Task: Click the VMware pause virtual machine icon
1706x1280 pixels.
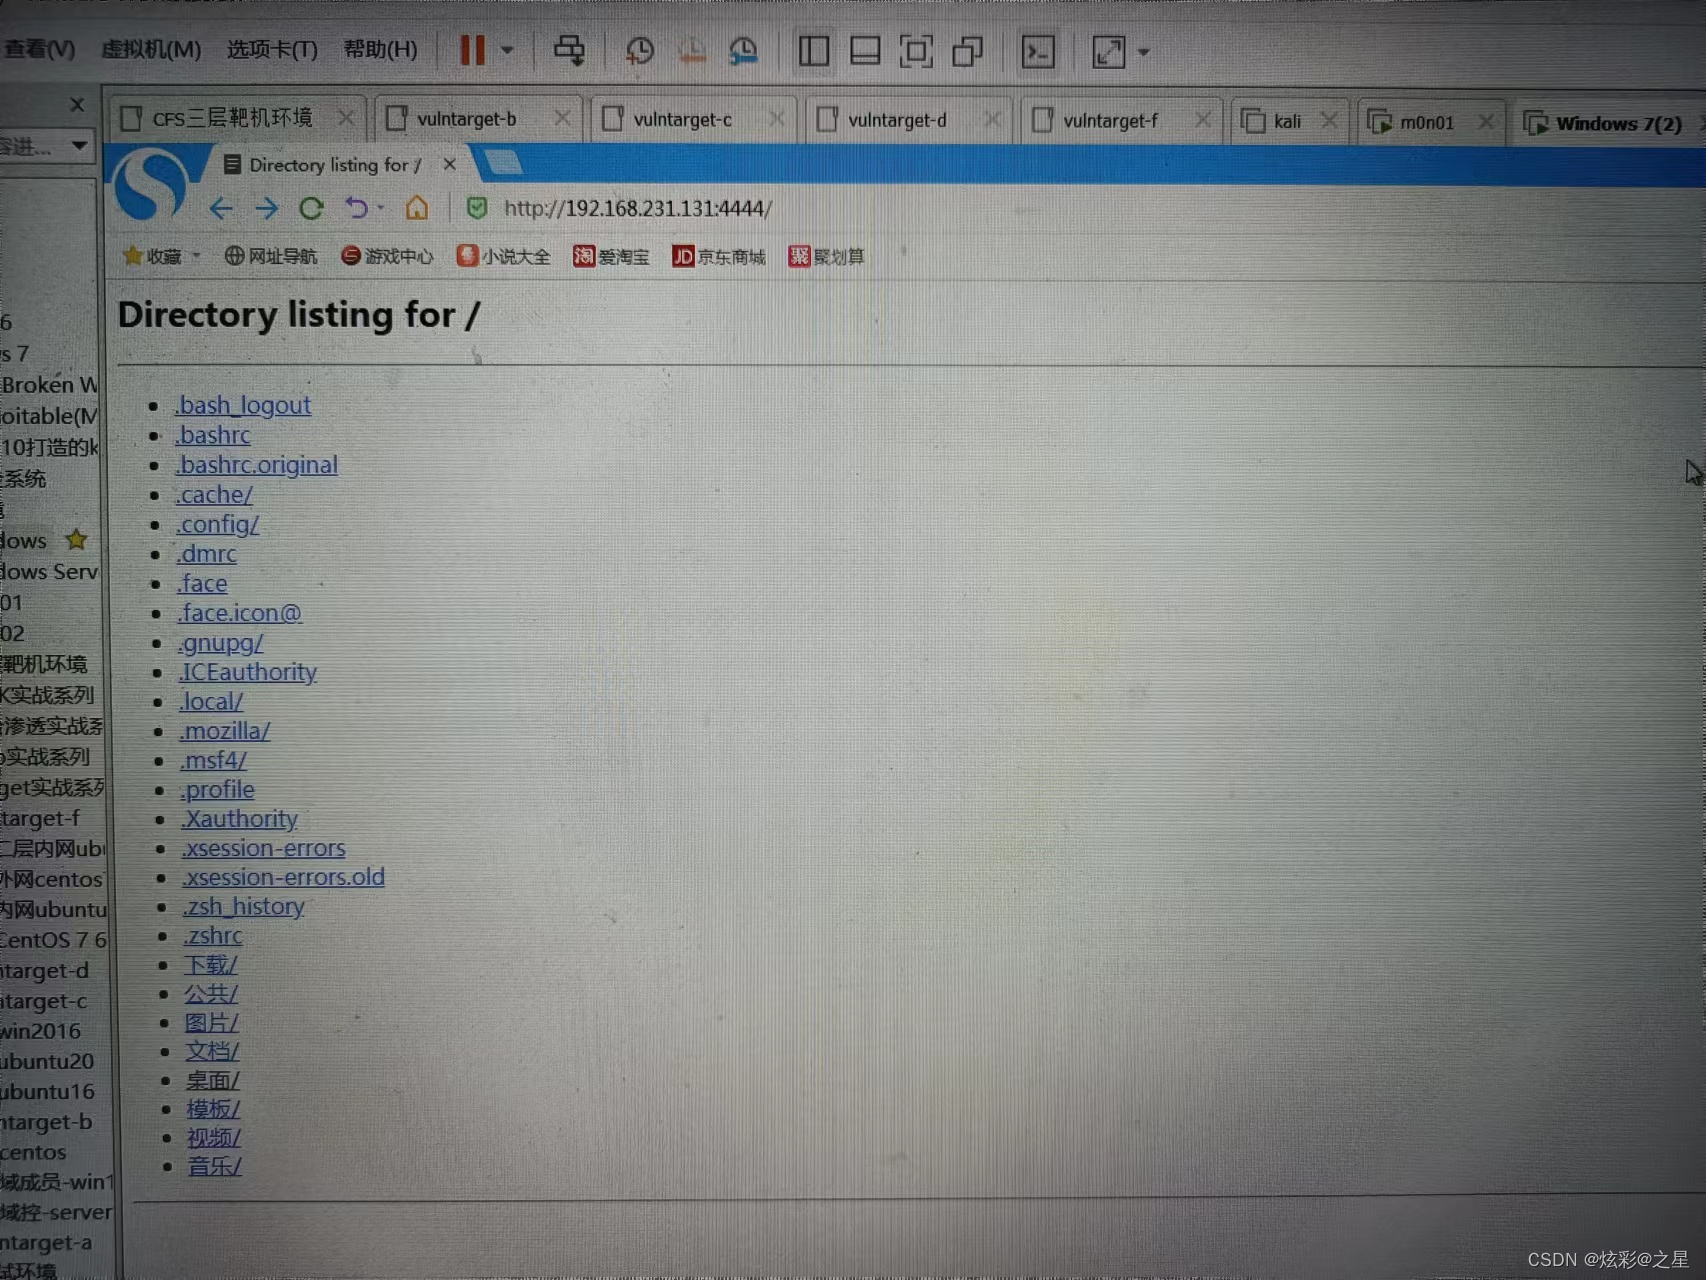Action: click(472, 50)
